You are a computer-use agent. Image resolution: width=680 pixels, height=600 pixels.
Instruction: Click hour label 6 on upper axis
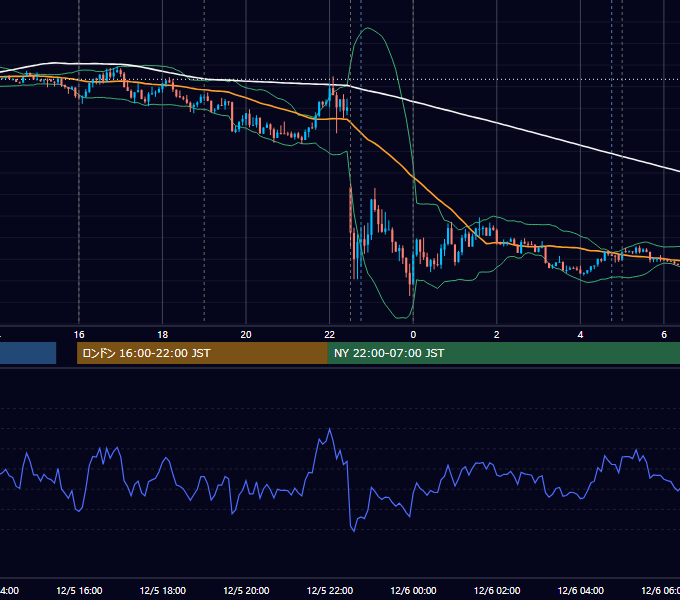pyautogui.click(x=664, y=334)
